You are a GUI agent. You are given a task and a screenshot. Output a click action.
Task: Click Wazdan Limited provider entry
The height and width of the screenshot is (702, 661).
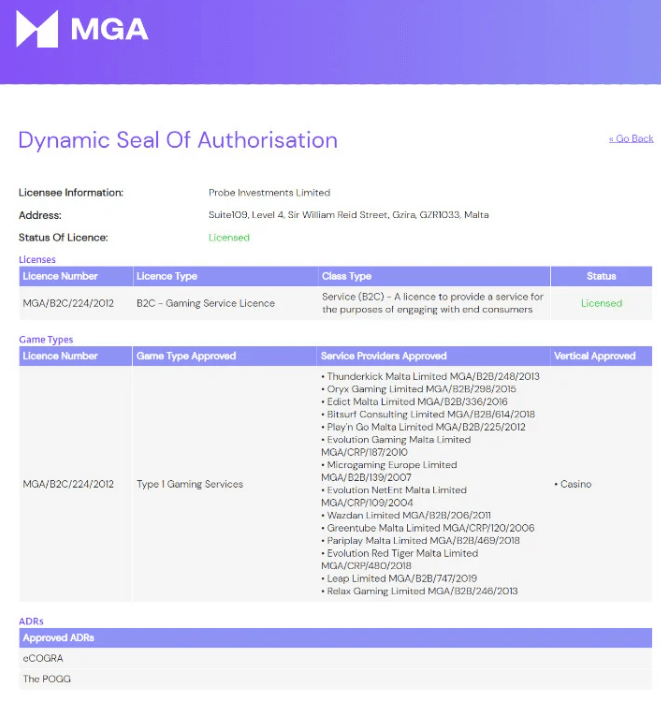[x=406, y=515]
